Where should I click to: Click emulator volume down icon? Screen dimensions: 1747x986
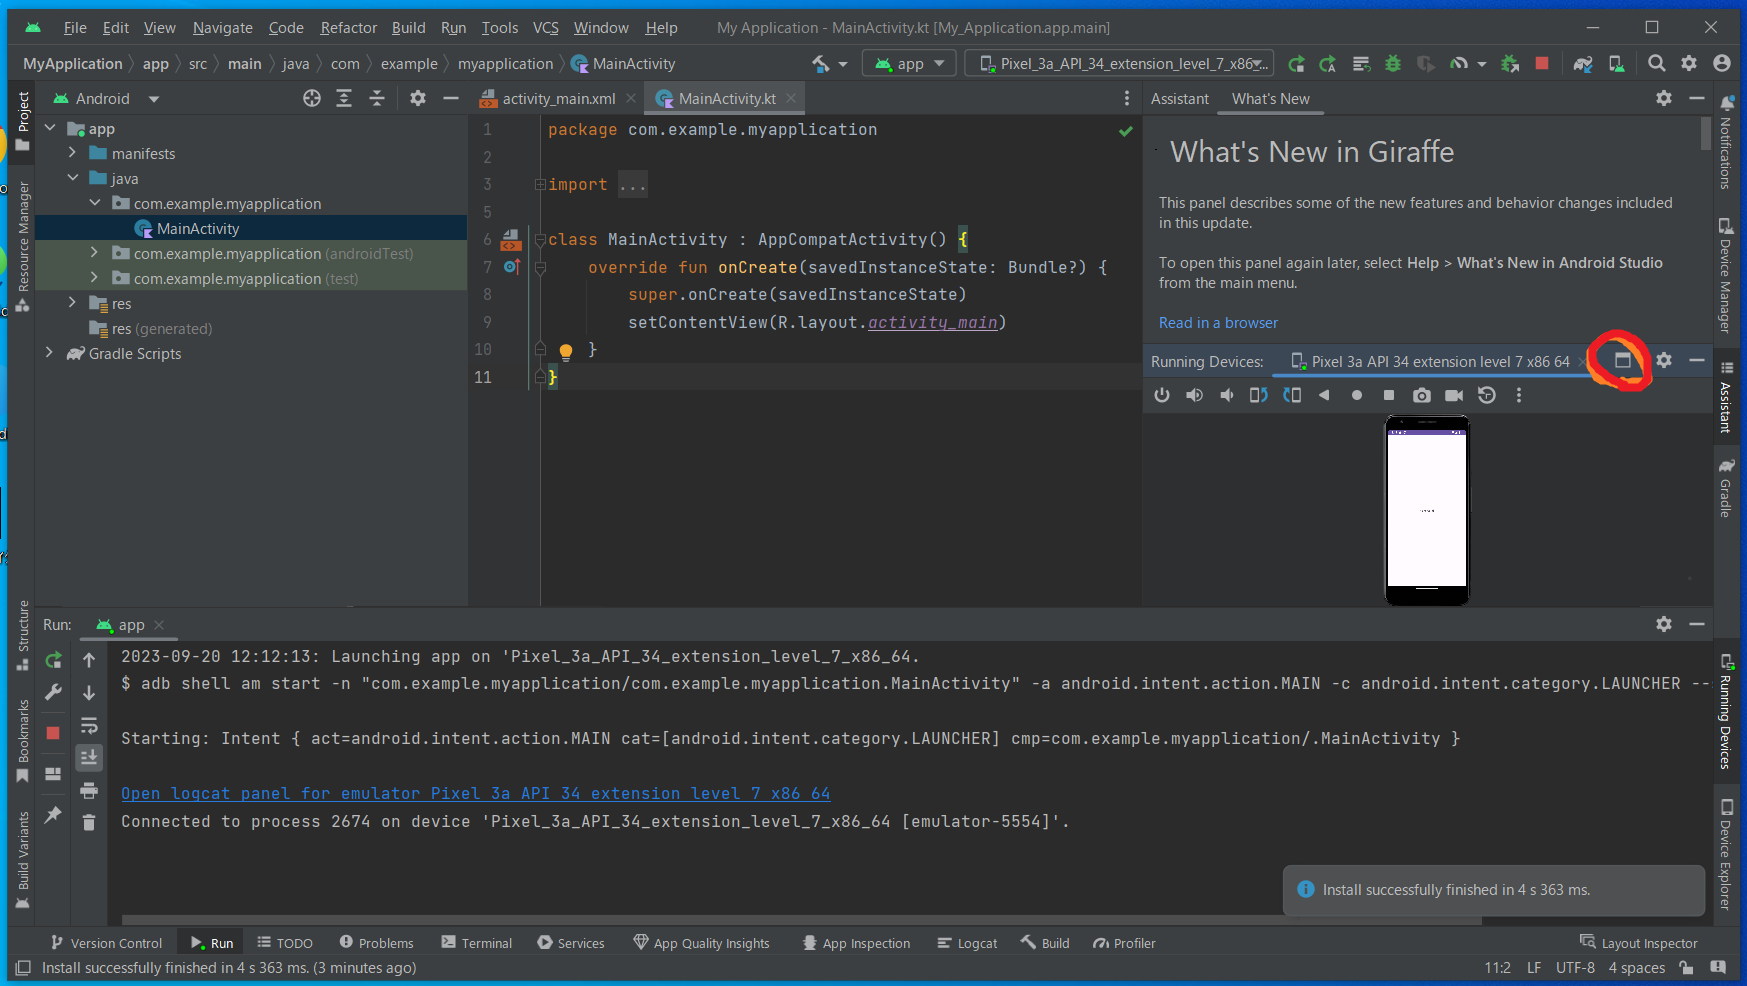tap(1227, 395)
